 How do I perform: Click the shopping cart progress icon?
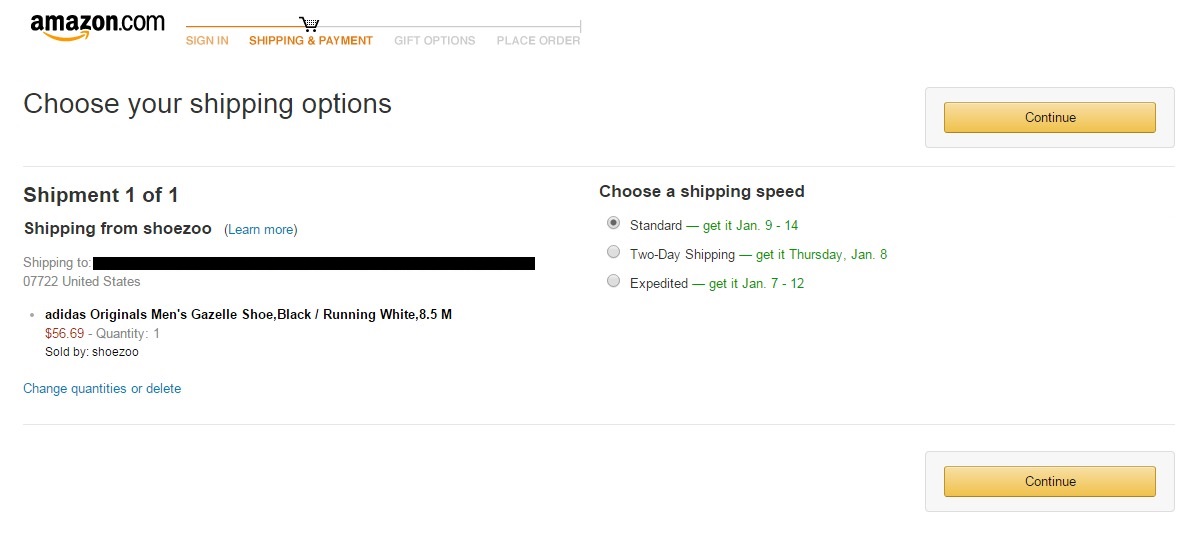click(309, 24)
